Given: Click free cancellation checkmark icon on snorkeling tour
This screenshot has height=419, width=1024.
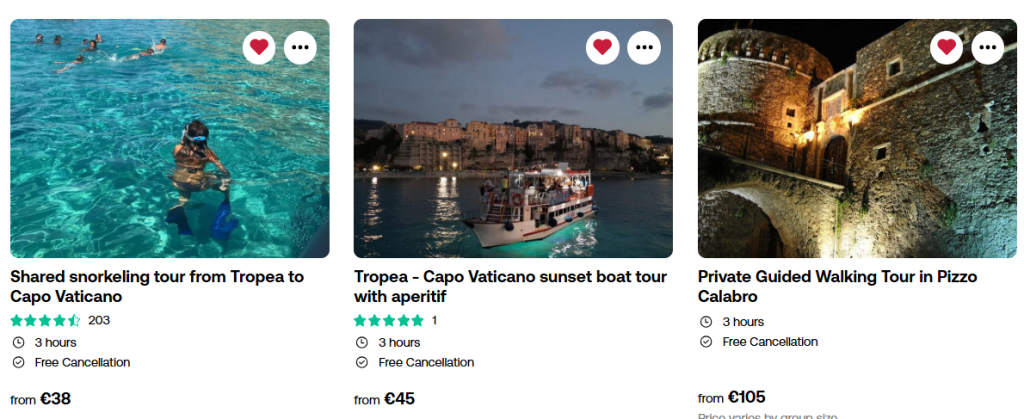Looking at the screenshot, I should pyautogui.click(x=18, y=362).
